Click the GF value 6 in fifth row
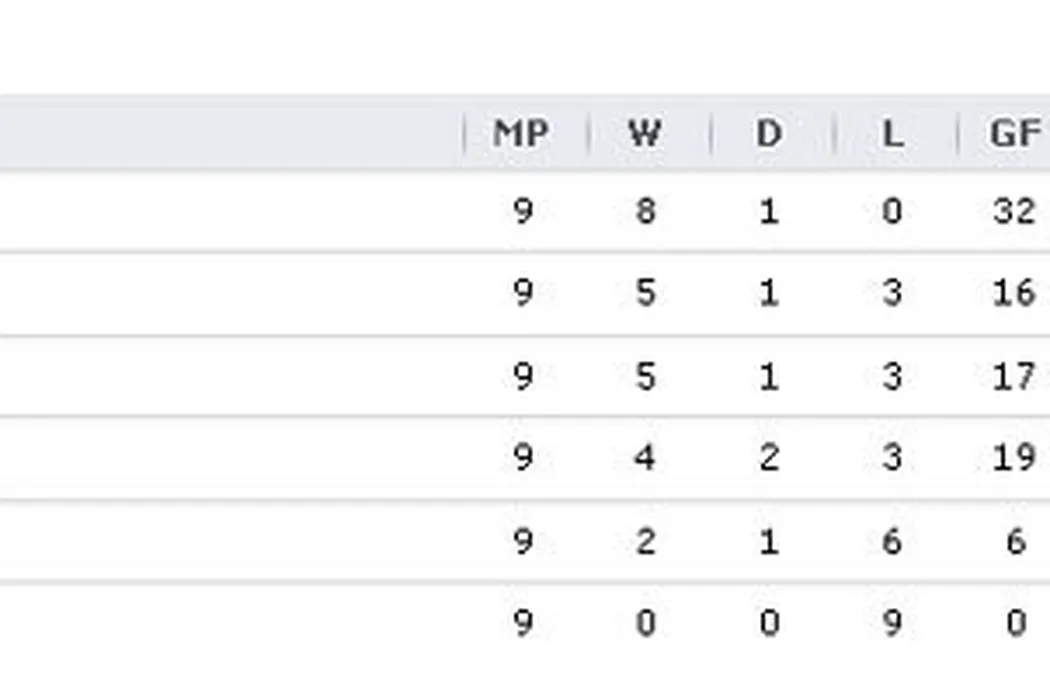This screenshot has height=700, width=1050. click(x=1016, y=541)
